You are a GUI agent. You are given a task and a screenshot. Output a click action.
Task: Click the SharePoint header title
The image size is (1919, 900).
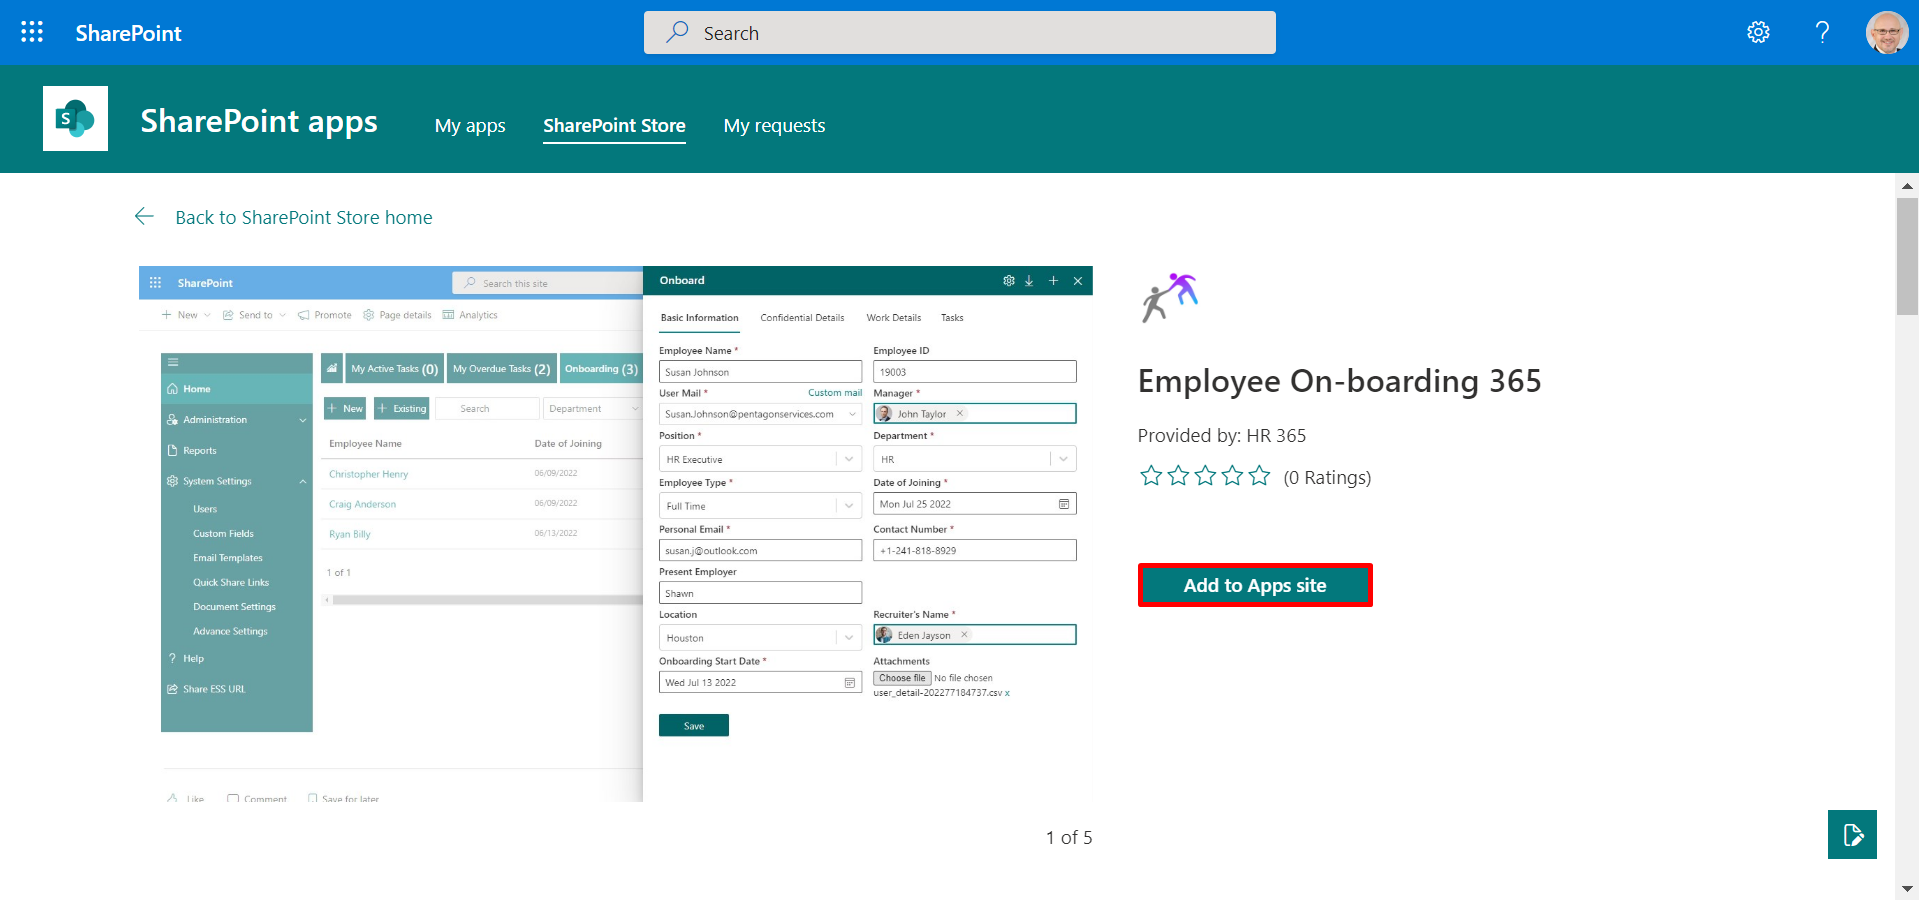point(128,33)
